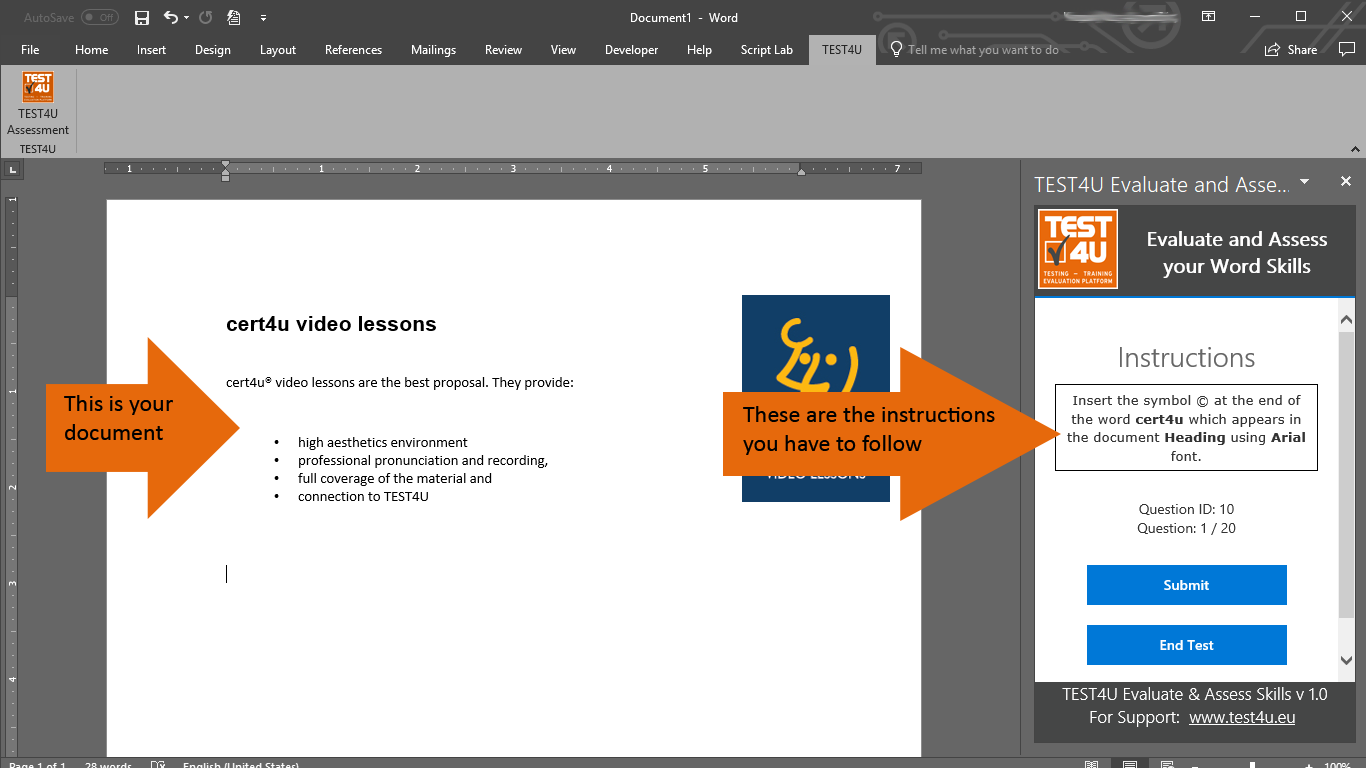The height and width of the screenshot is (768, 1366).
Task: Click the heading "cert4u video lessons"
Action: click(x=331, y=324)
